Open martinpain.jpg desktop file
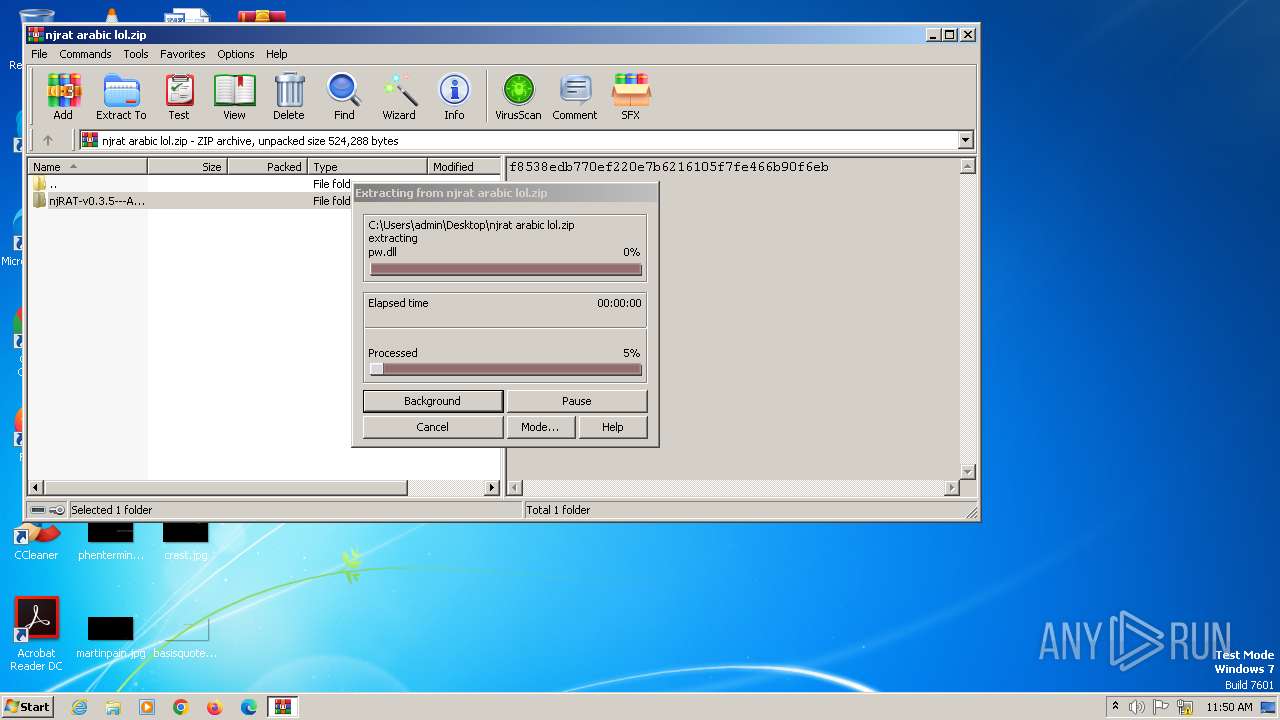Viewport: 1280px width, 720px height. [x=110, y=638]
